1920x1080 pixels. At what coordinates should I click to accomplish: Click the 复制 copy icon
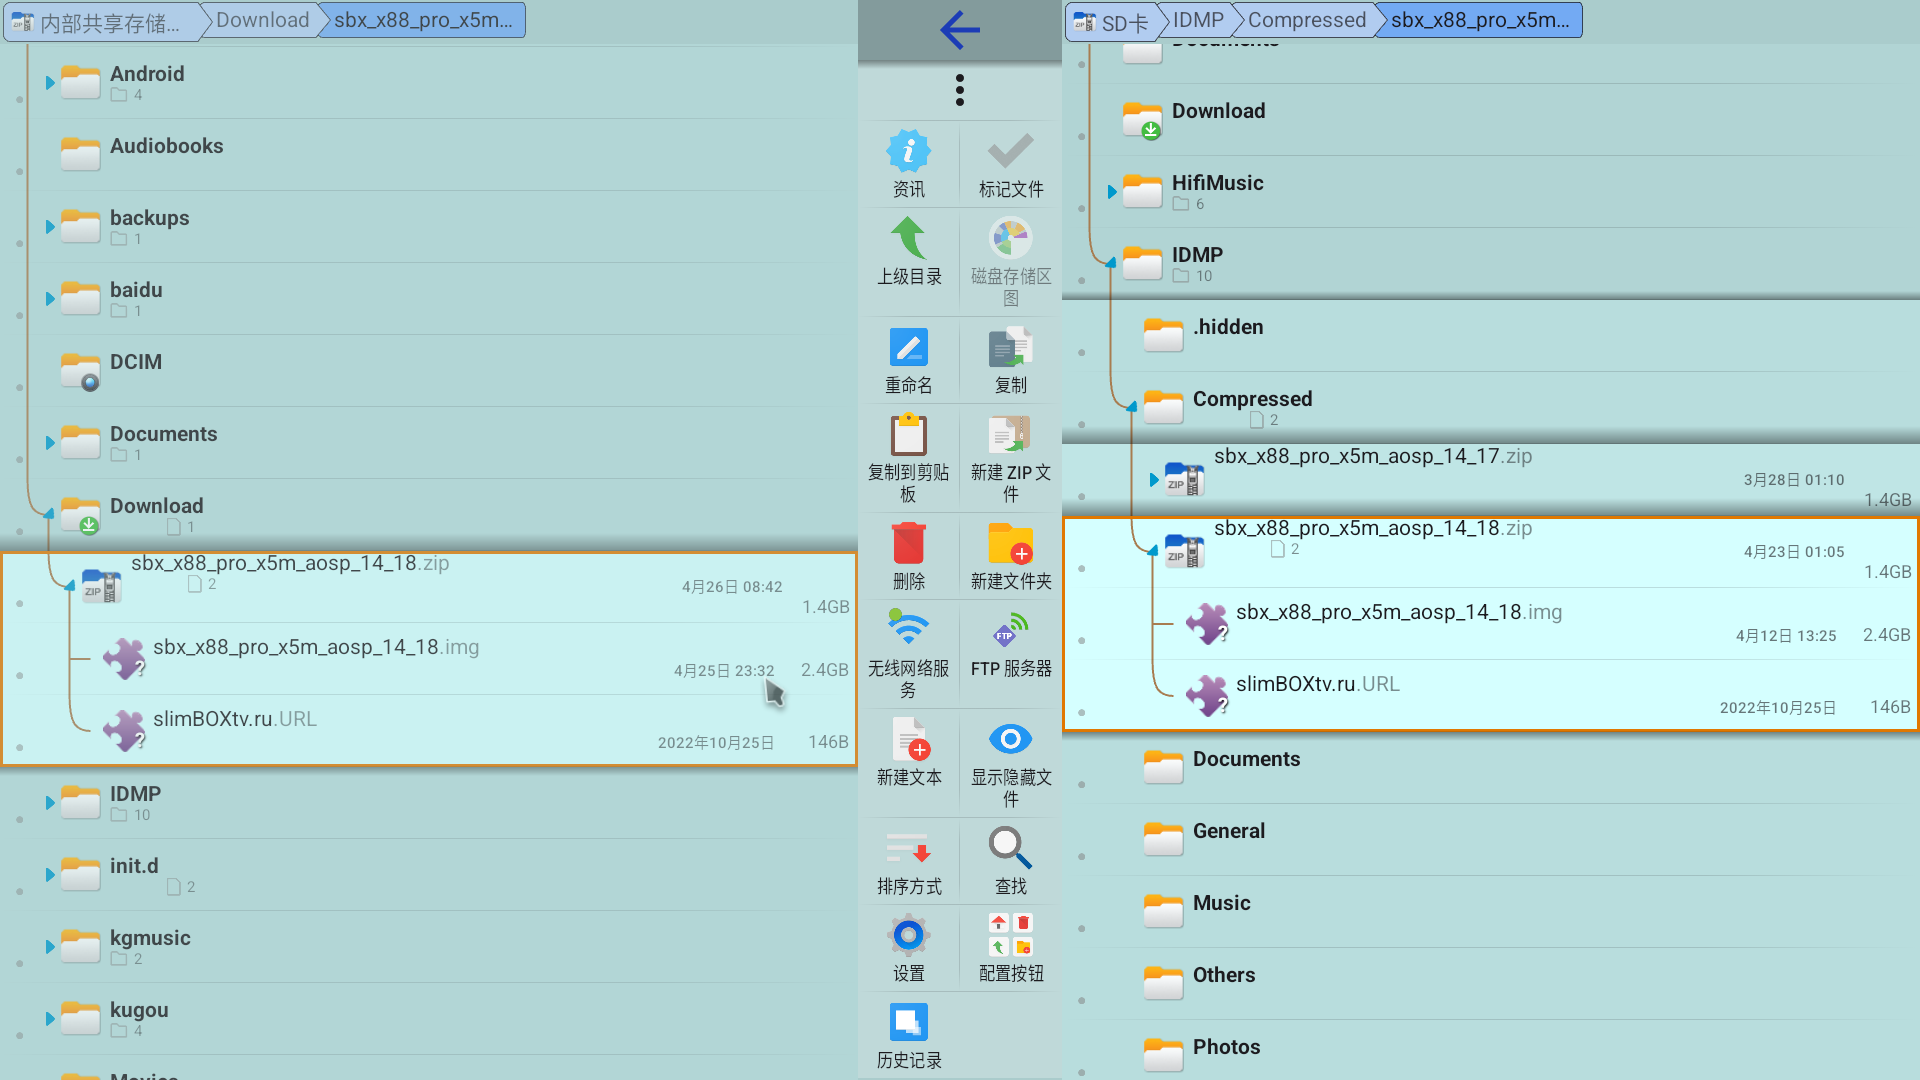1011,348
